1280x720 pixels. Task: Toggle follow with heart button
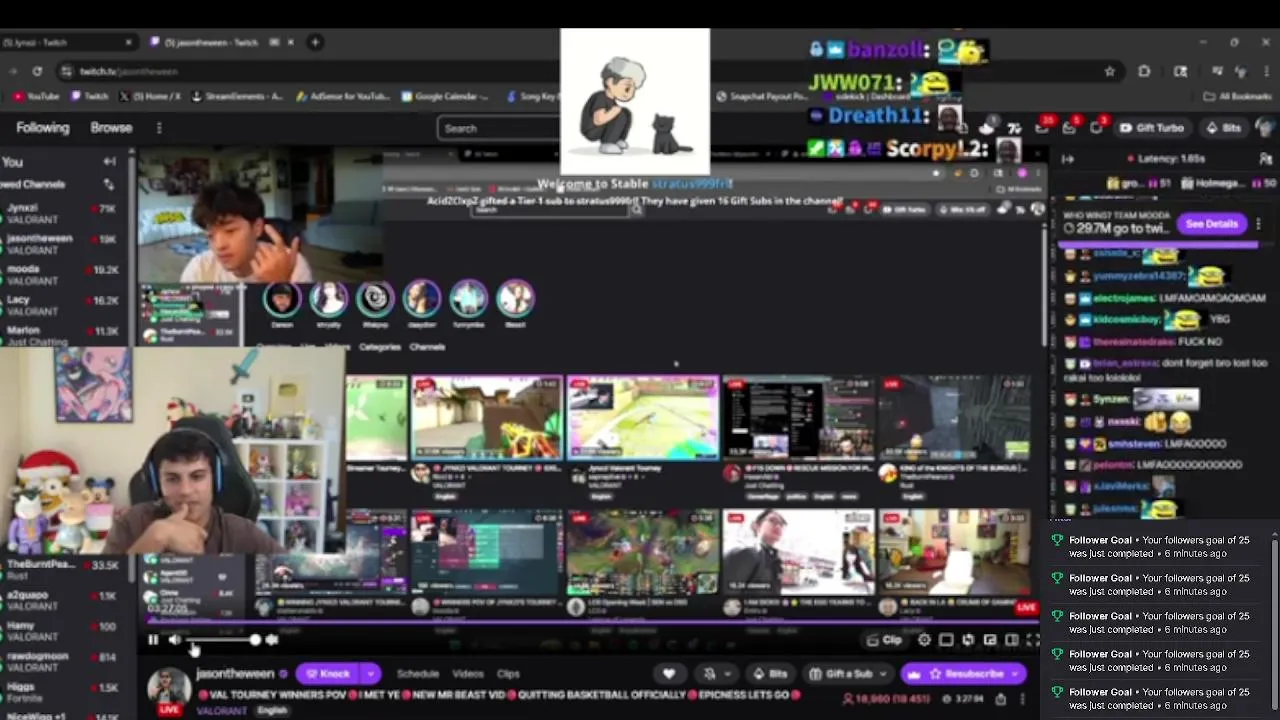[669, 674]
